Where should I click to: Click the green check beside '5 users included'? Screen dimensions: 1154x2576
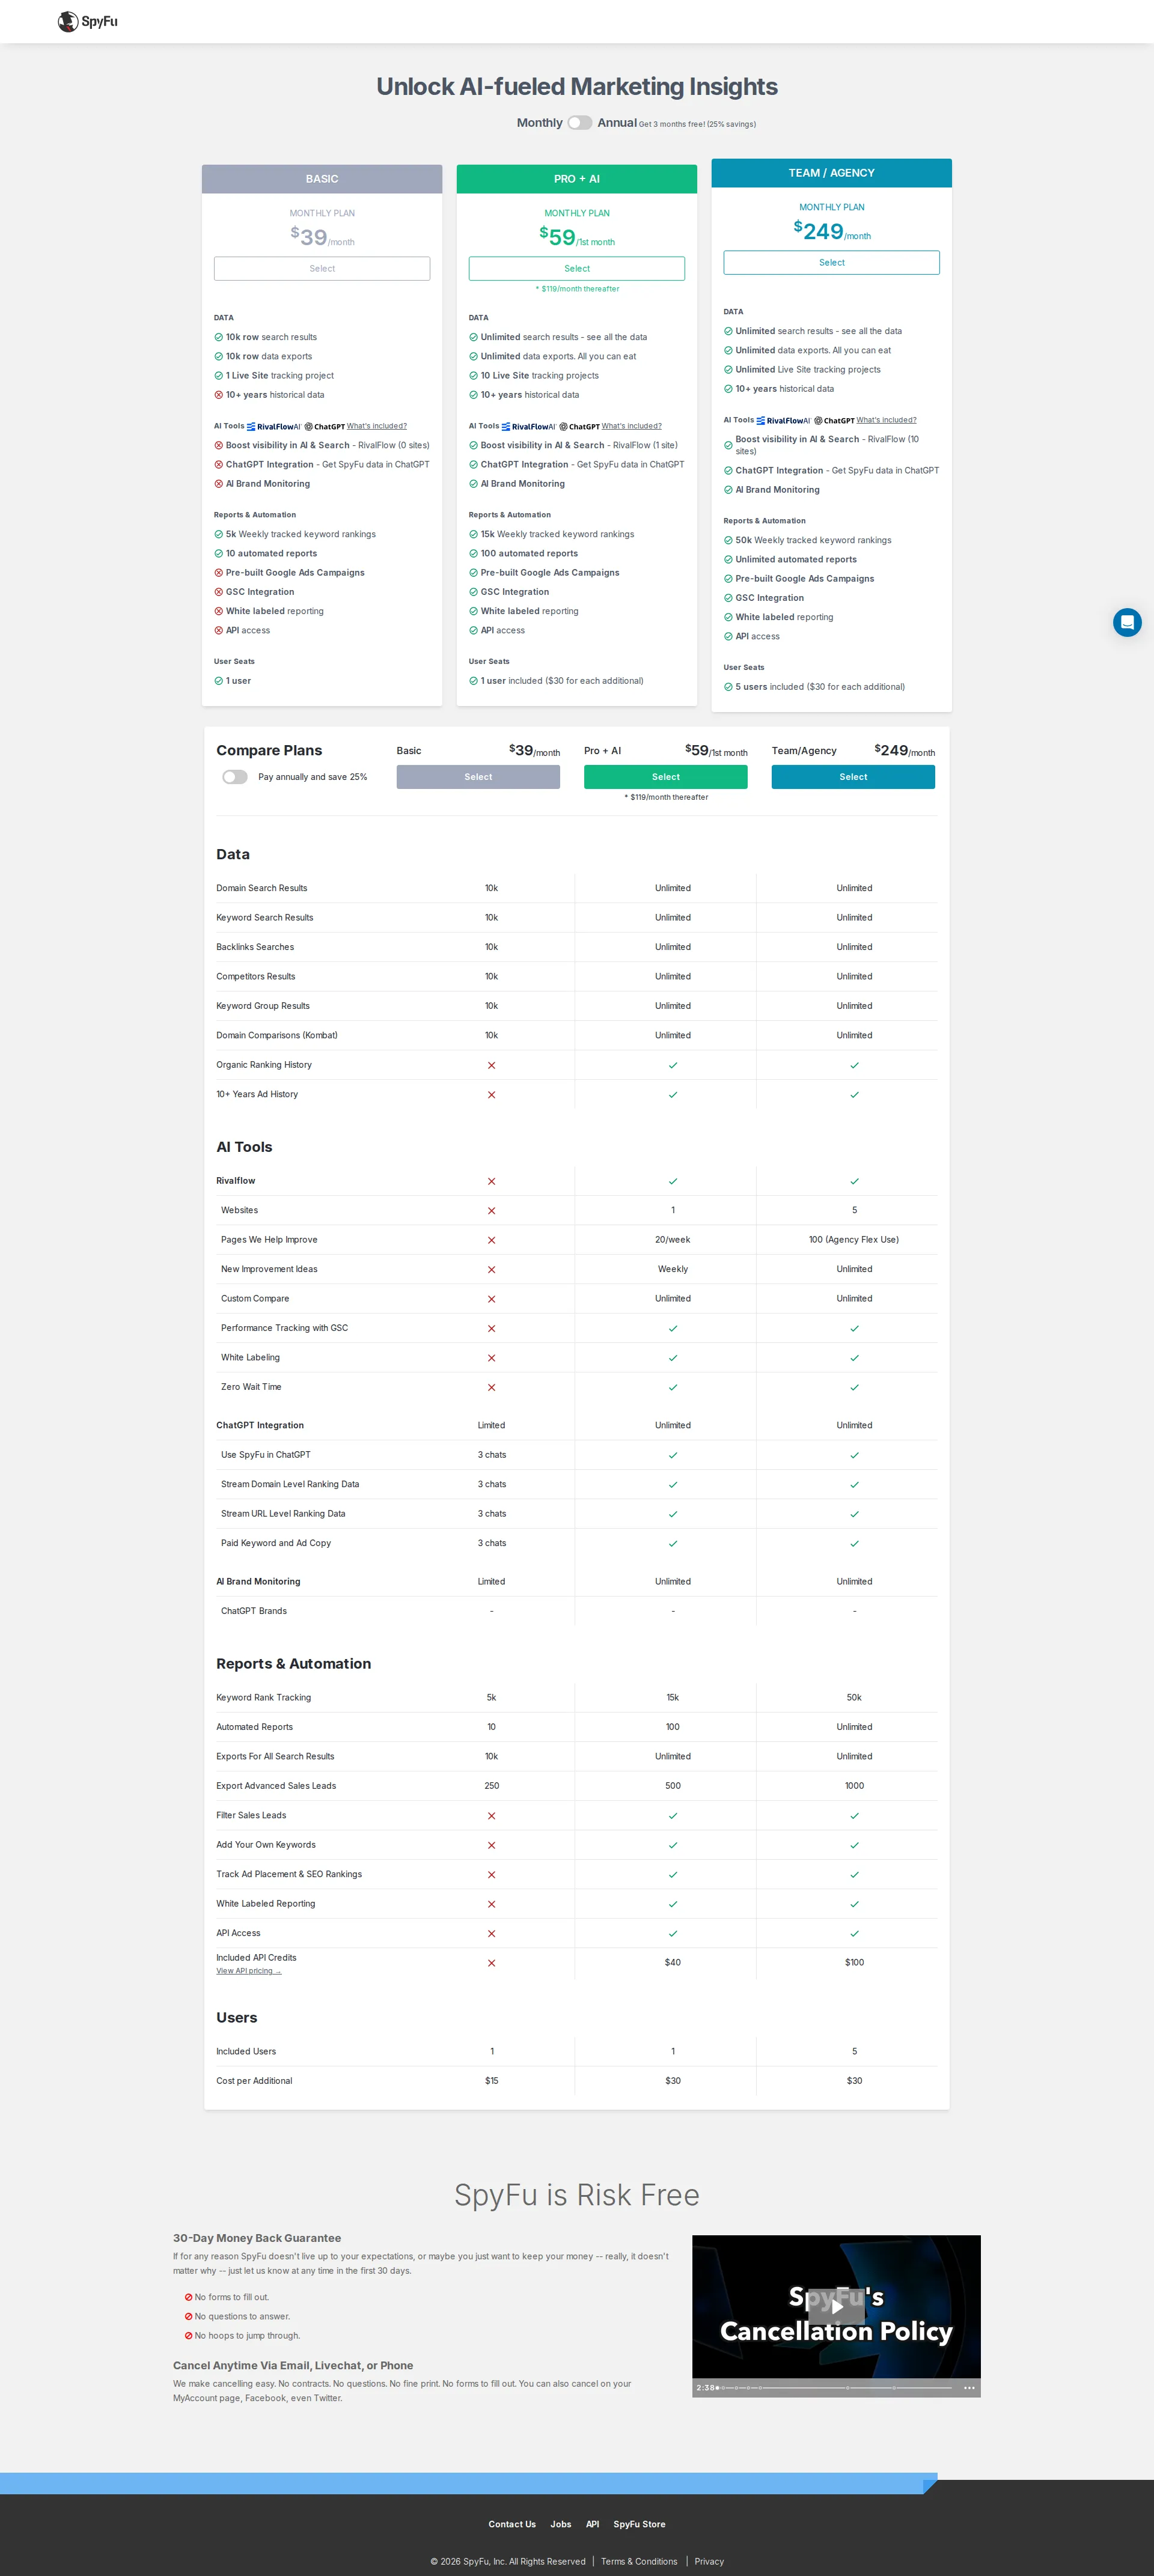728,687
